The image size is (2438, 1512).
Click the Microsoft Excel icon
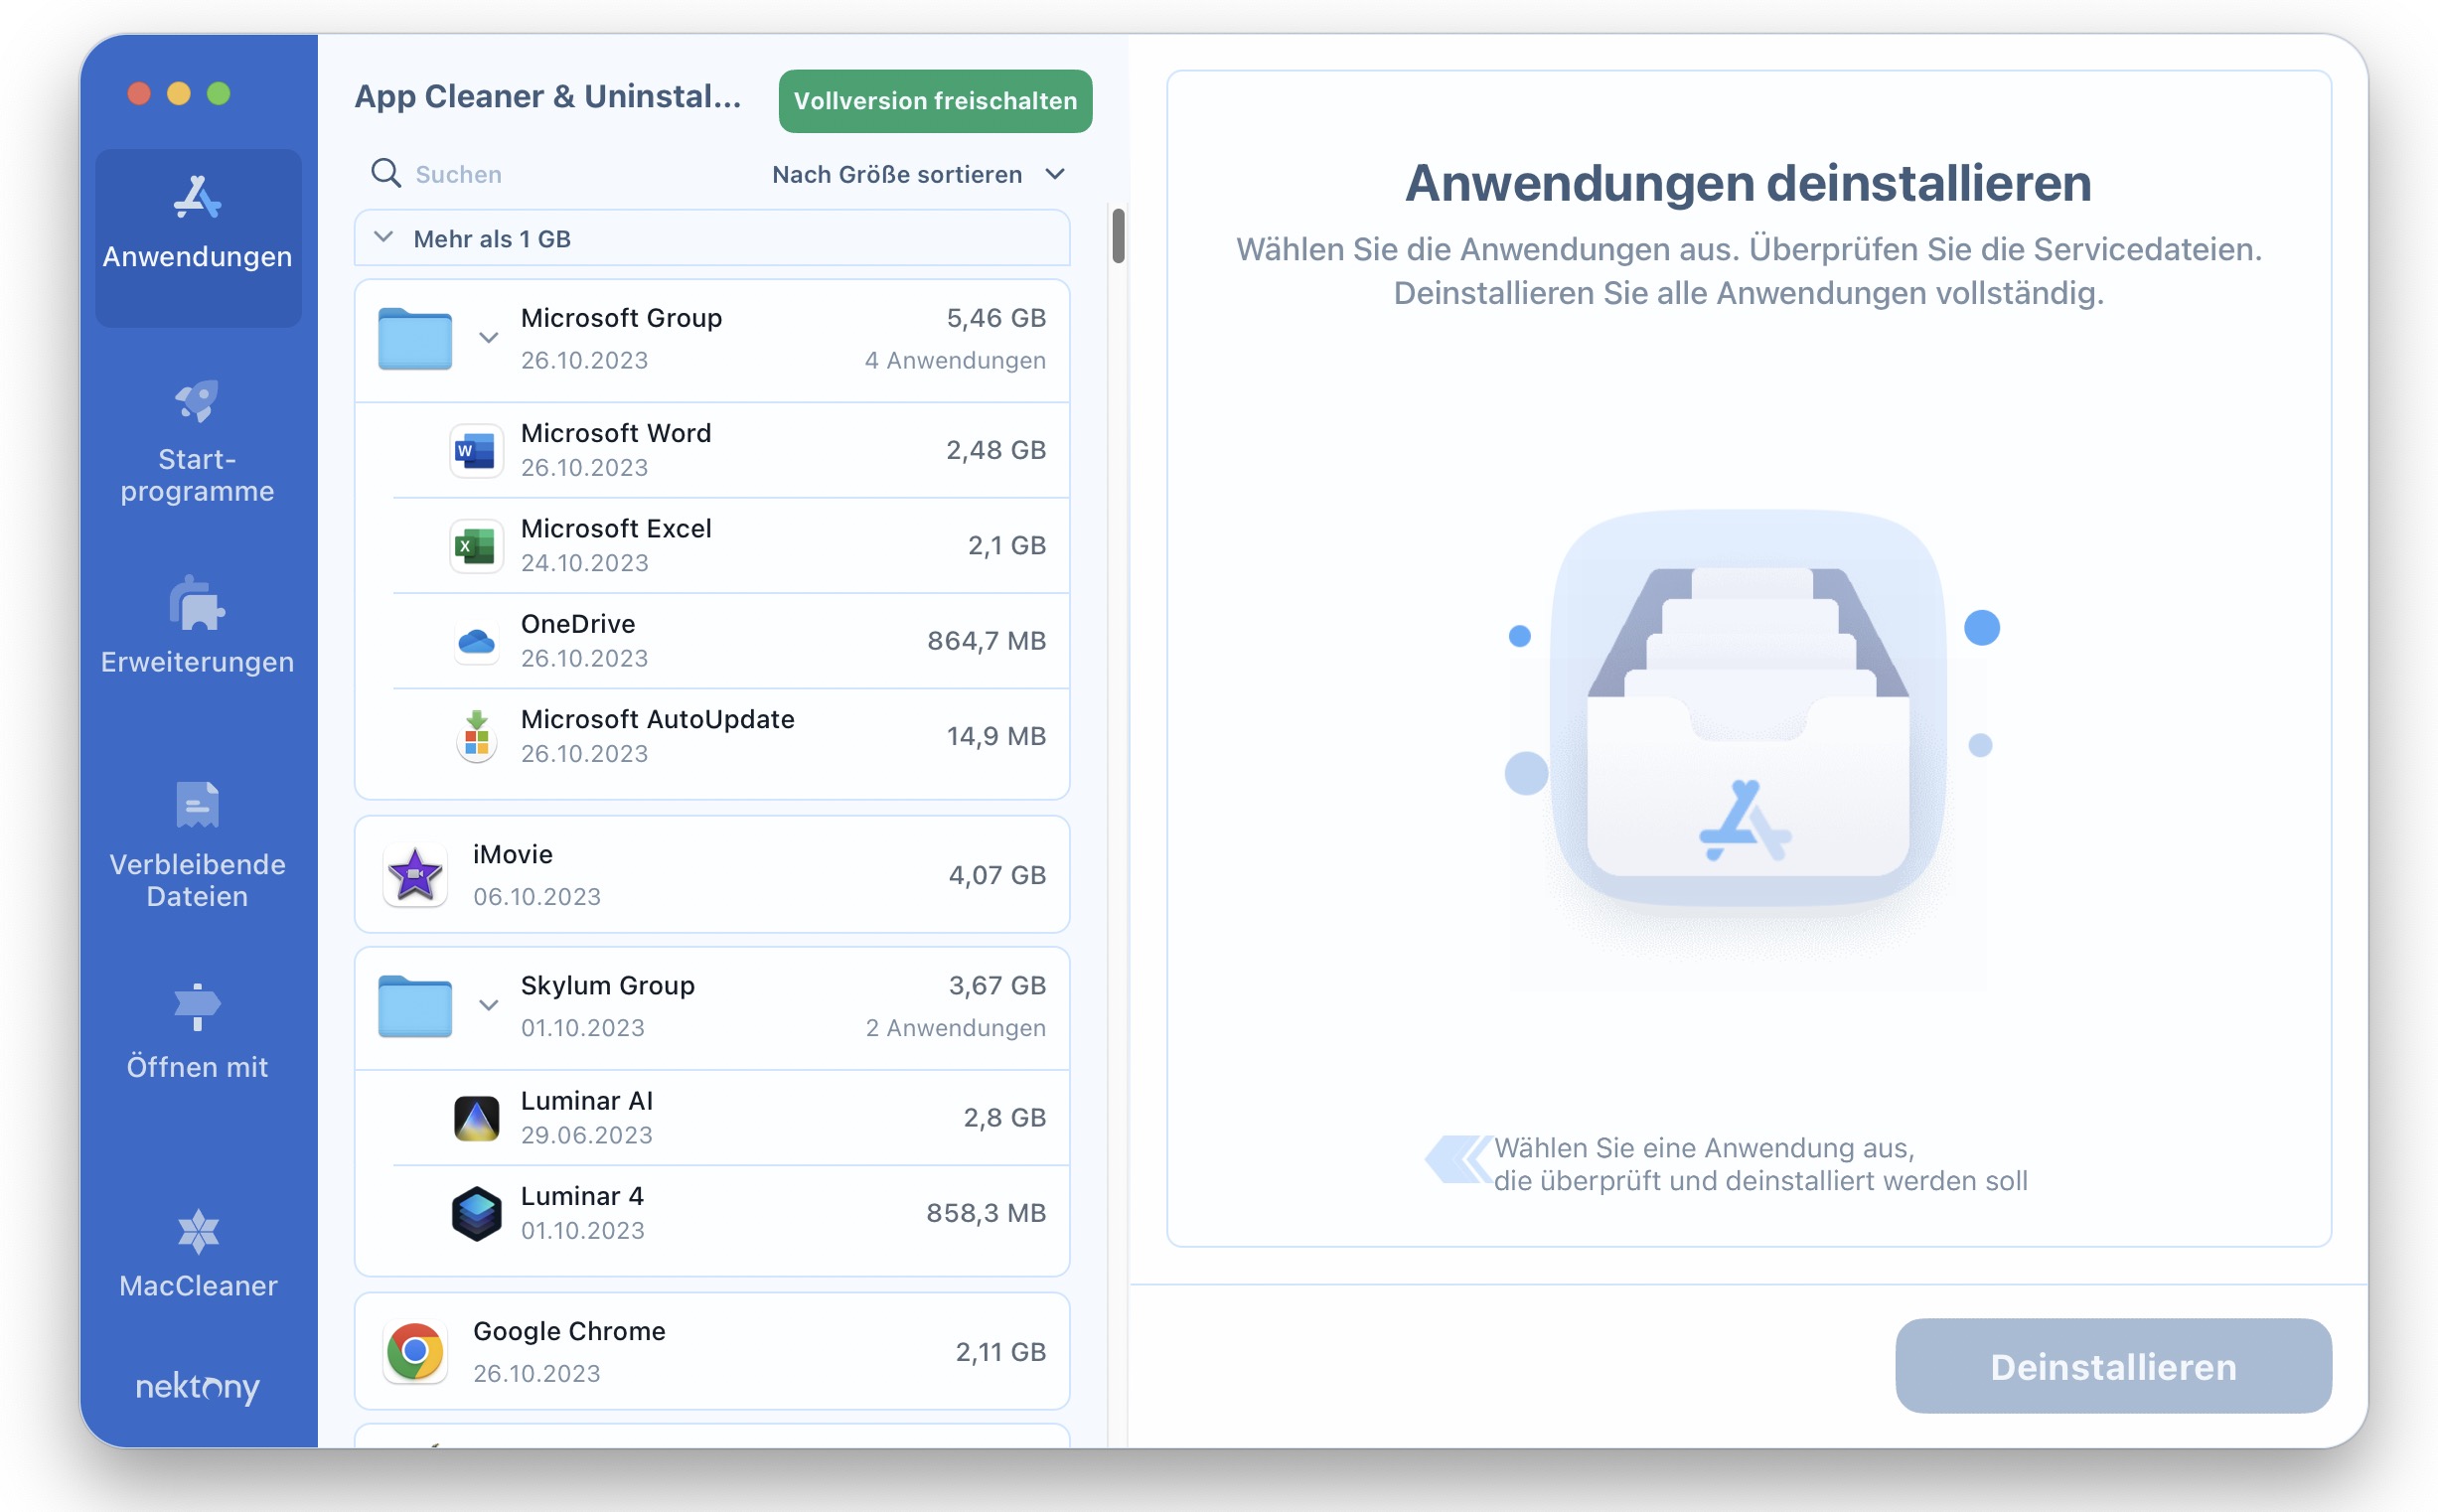(x=476, y=546)
